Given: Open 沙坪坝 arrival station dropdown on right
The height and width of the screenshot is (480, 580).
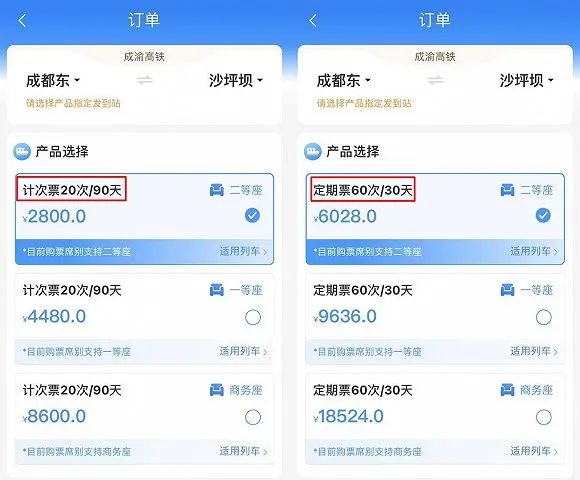Looking at the screenshot, I should [x=526, y=80].
